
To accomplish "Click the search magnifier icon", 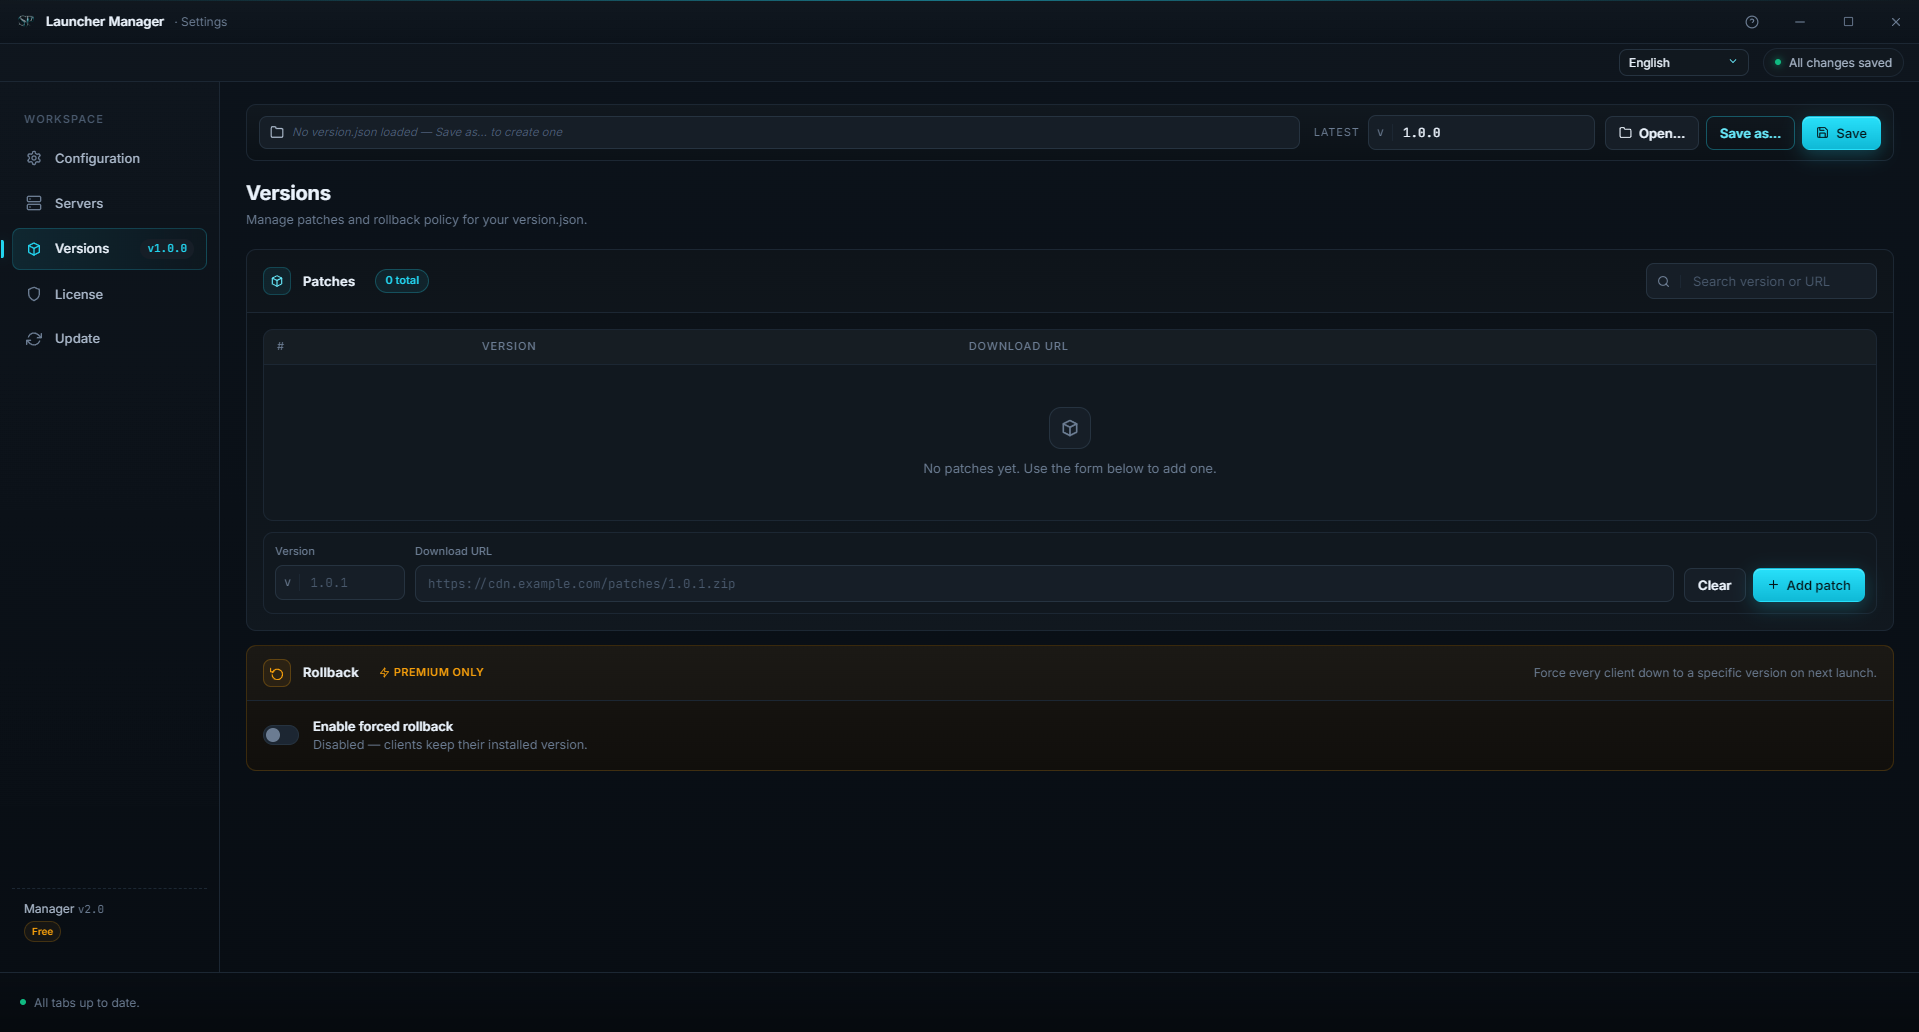I will [x=1663, y=282].
